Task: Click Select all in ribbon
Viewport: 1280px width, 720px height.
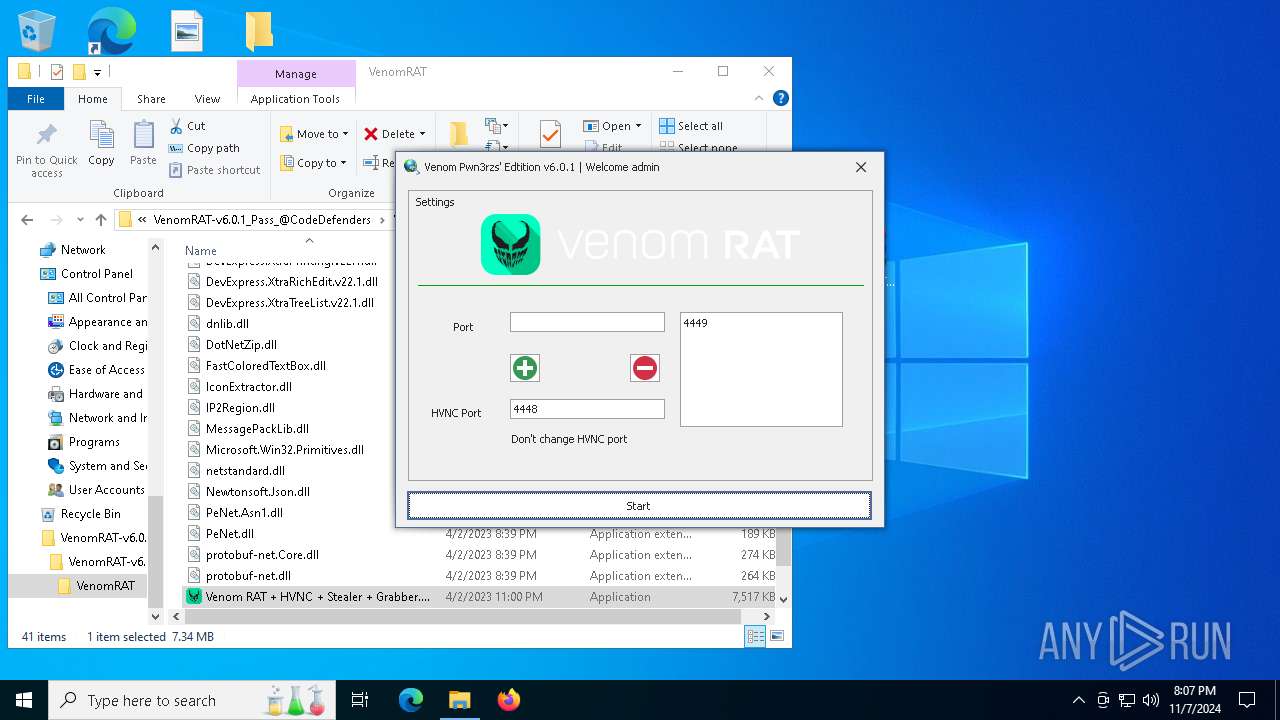Action: pyautogui.click(x=691, y=126)
